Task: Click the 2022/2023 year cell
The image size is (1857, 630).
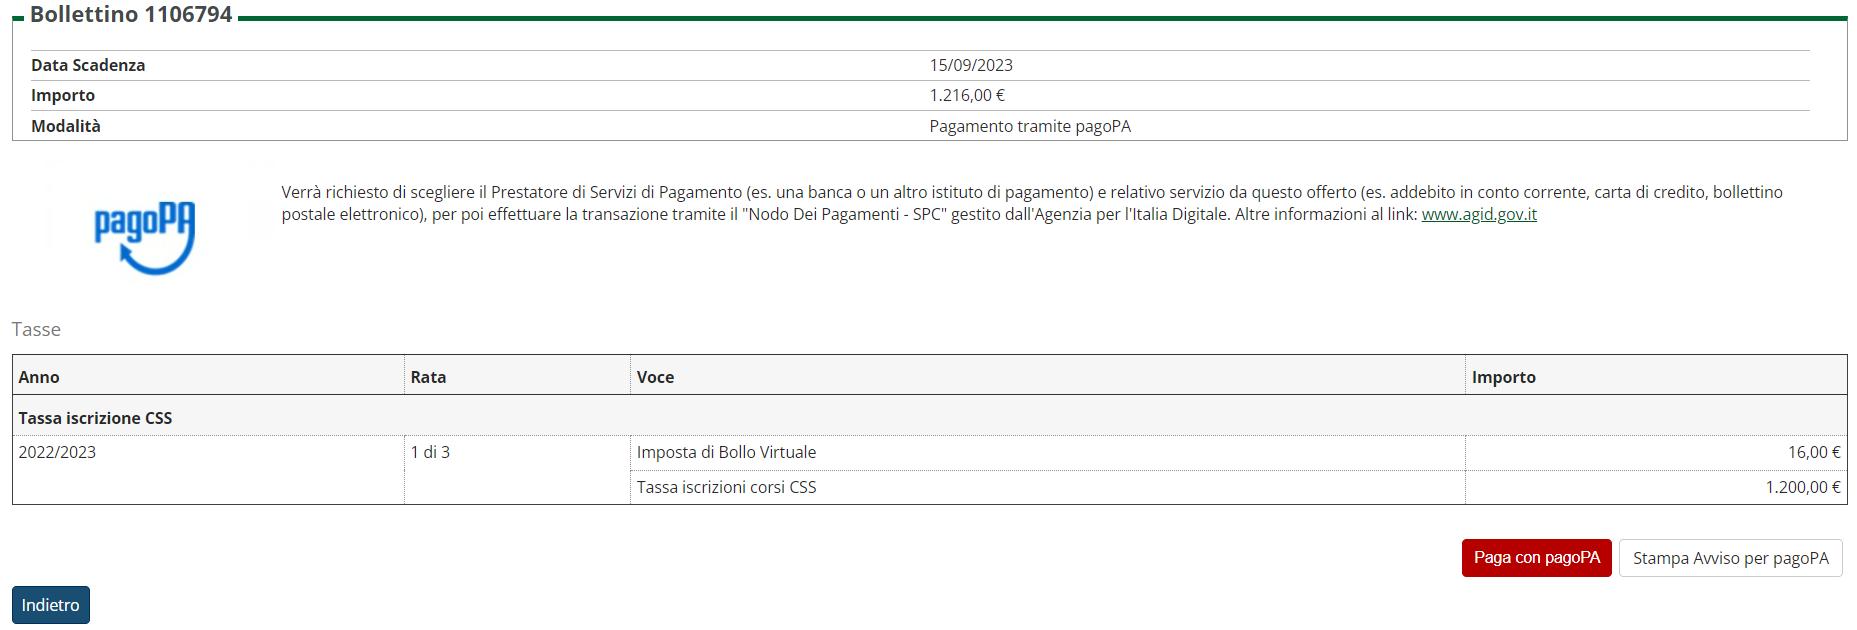Action: [x=57, y=452]
